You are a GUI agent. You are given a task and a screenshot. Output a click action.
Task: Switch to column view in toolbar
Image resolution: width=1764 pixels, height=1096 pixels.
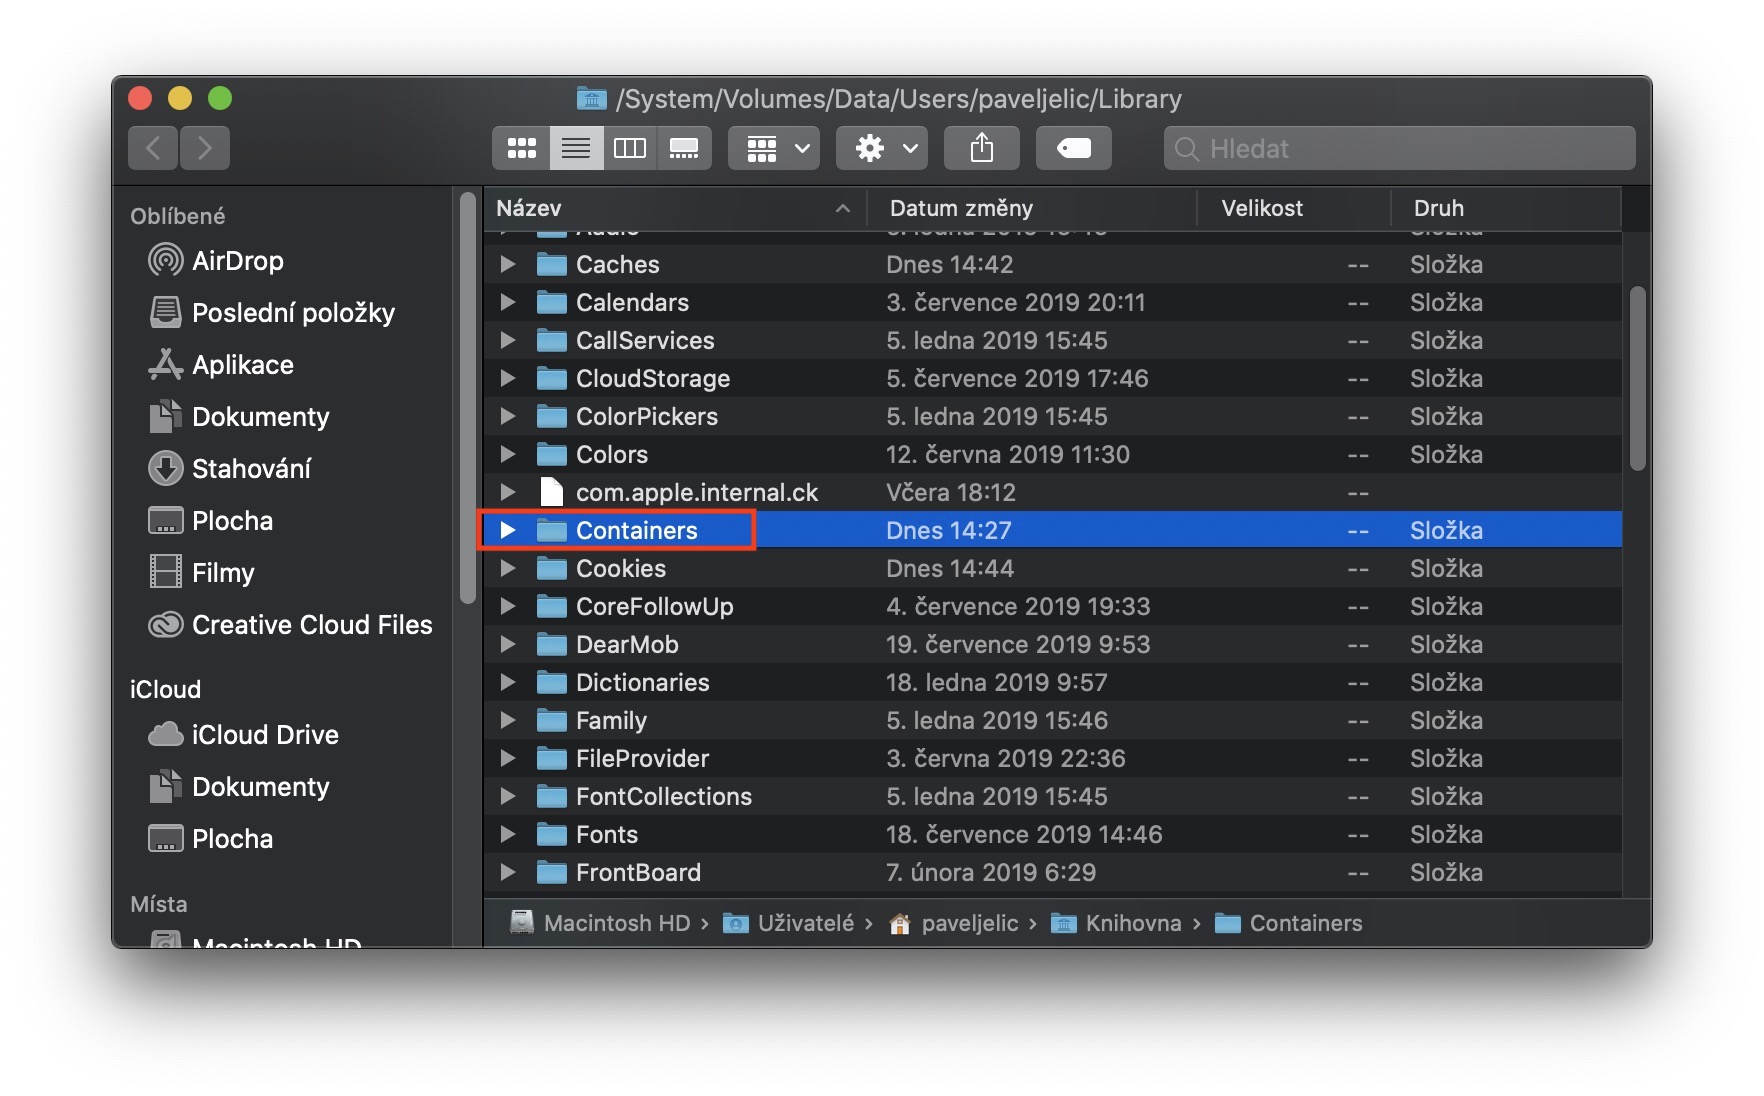630,149
